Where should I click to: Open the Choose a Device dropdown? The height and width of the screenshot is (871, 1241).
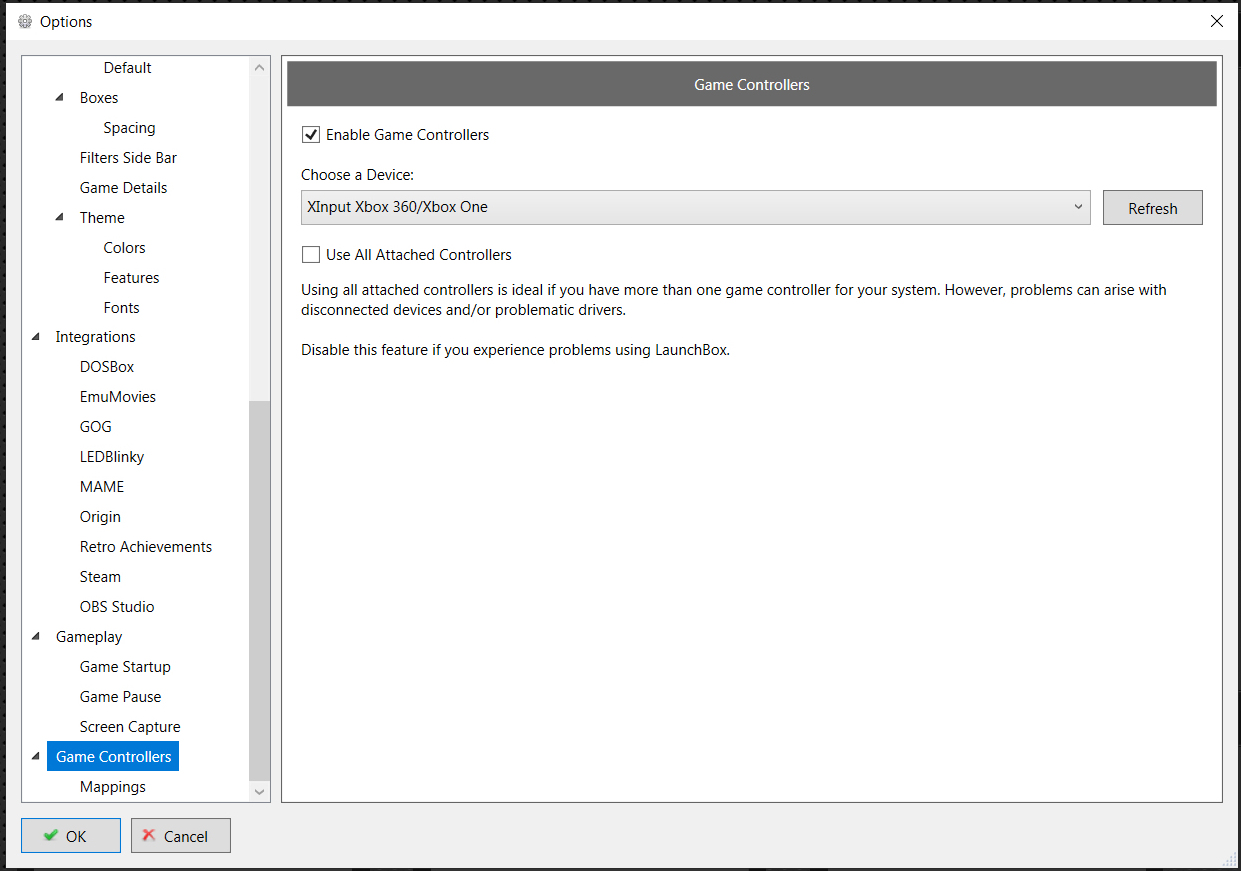click(696, 207)
